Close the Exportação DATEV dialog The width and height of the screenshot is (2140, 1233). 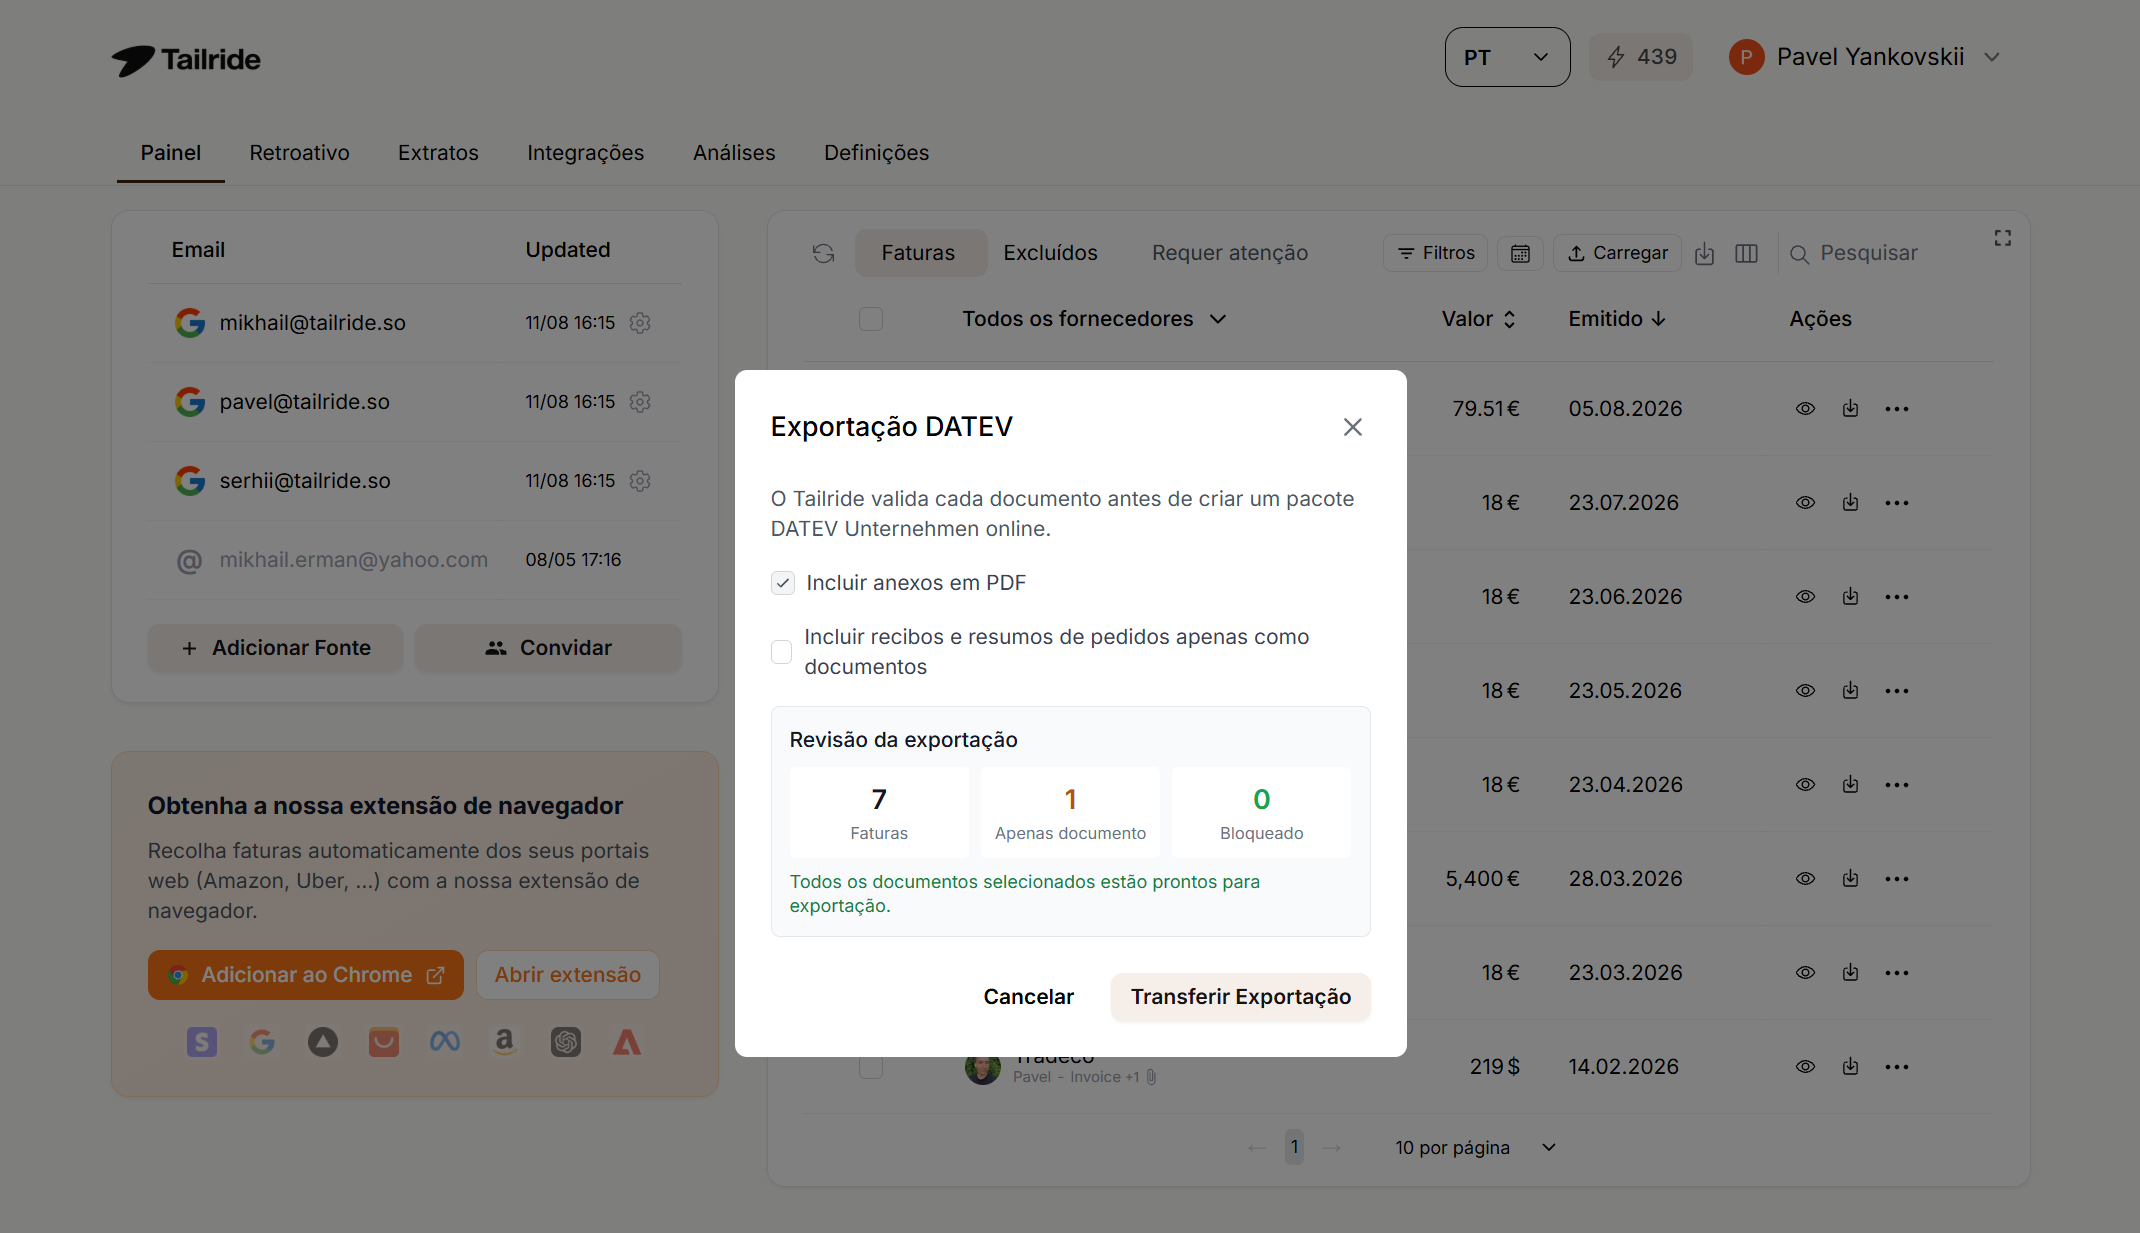[x=1352, y=427]
